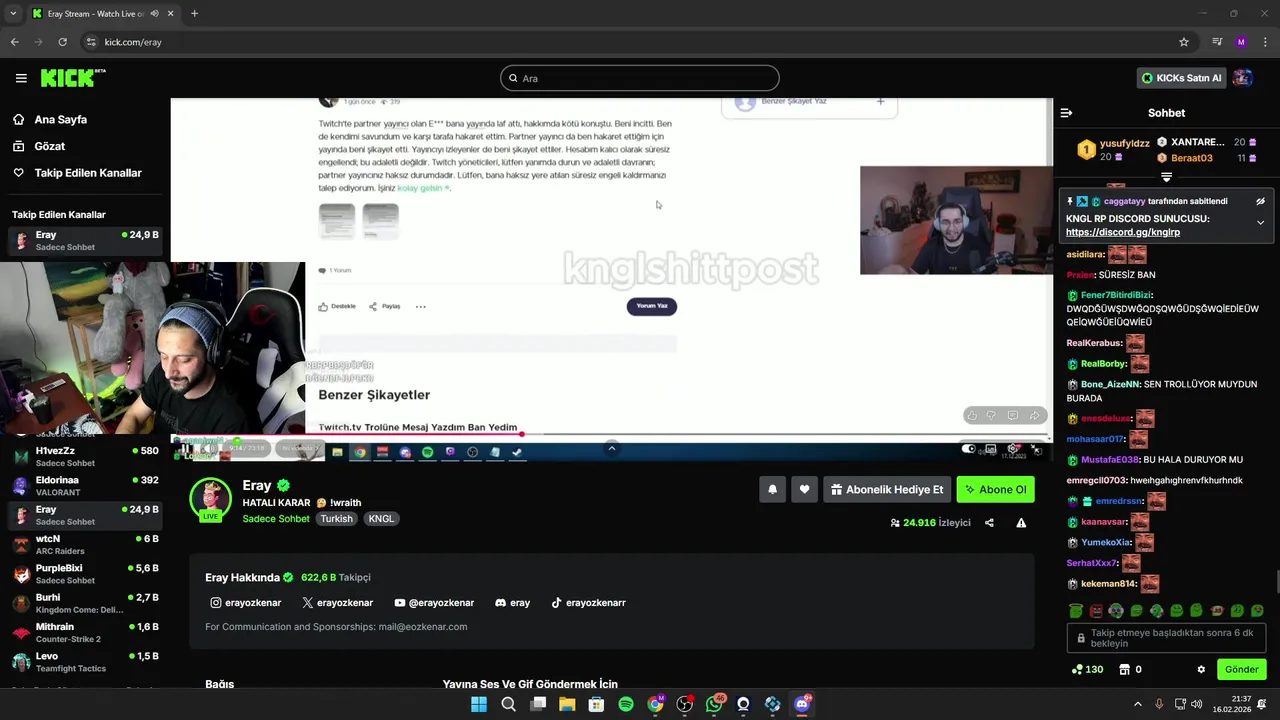Open erayozkenar Instagram link
This screenshot has height=720, width=1280.
[246, 603]
